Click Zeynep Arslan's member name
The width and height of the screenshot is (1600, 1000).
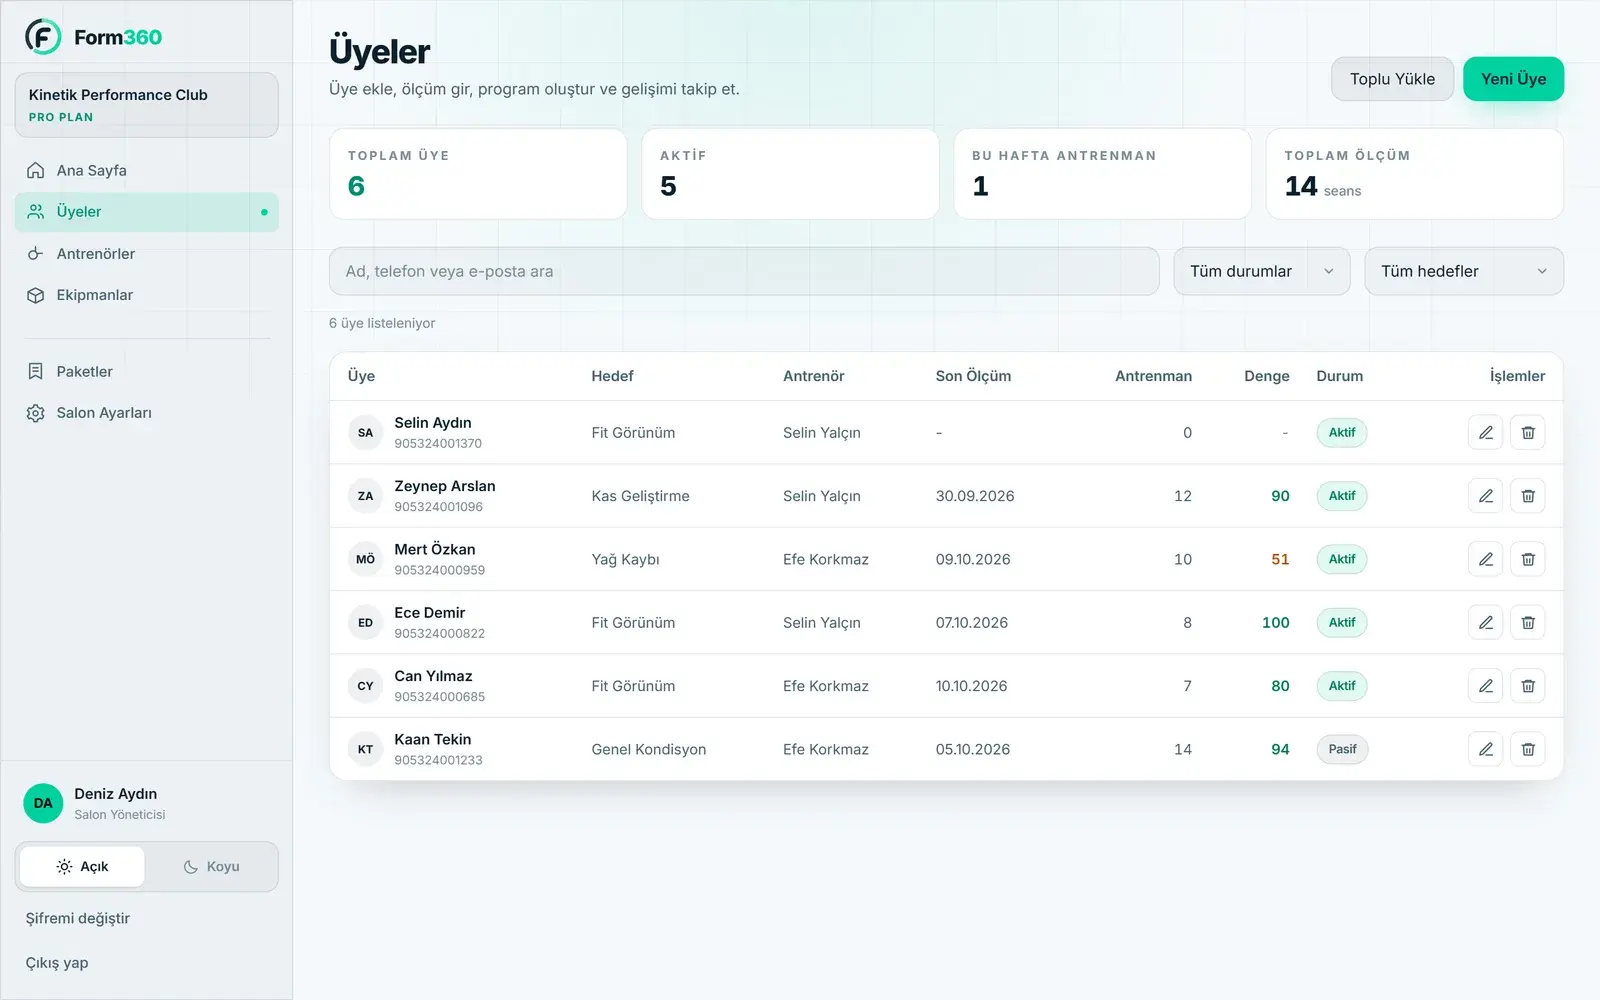coord(445,486)
